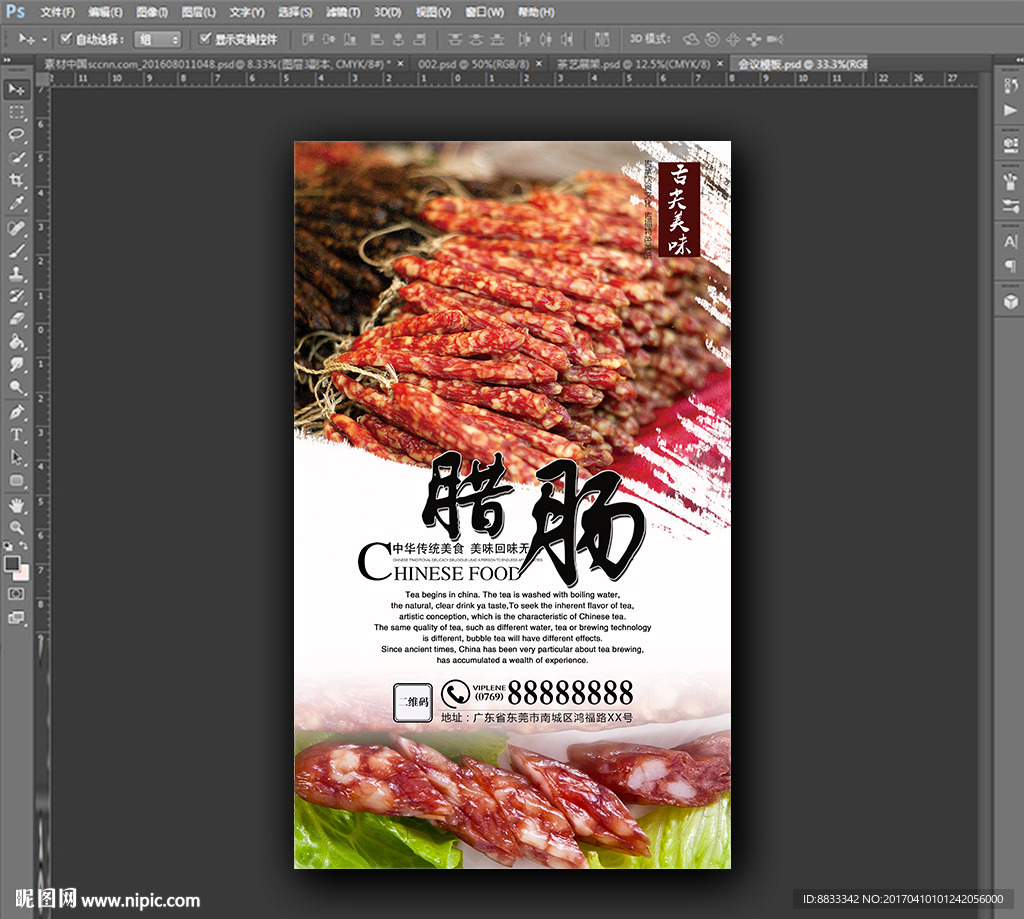The width and height of the screenshot is (1024, 919).
Task: Select the Eyedropper tool
Action: tap(16, 204)
